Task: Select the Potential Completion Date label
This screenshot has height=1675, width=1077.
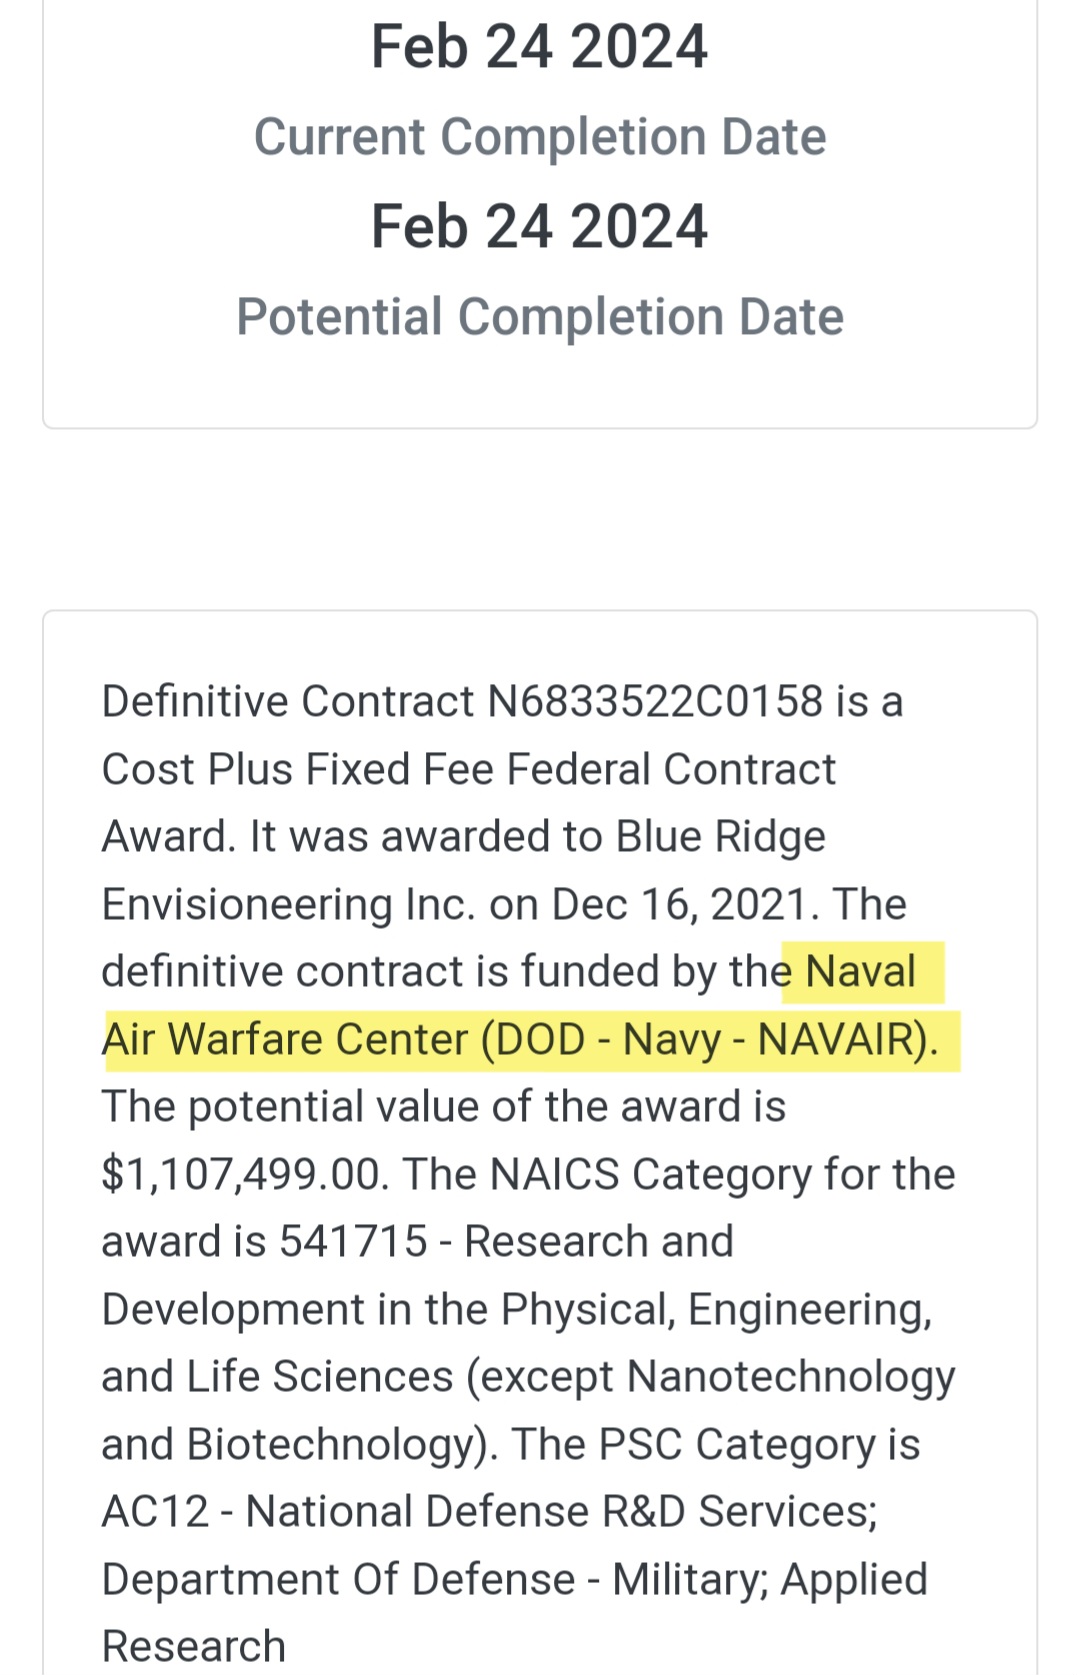Action: click(540, 317)
